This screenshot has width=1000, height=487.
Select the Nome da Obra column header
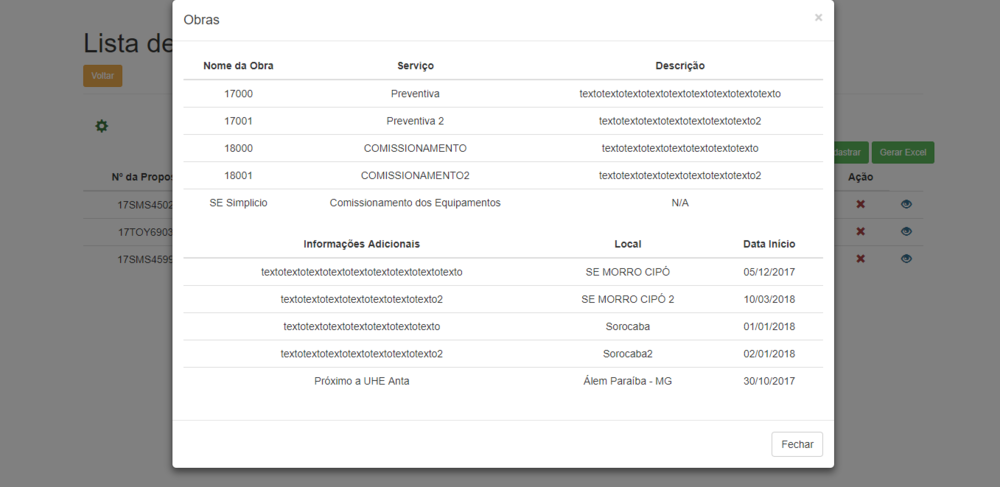tap(238, 66)
